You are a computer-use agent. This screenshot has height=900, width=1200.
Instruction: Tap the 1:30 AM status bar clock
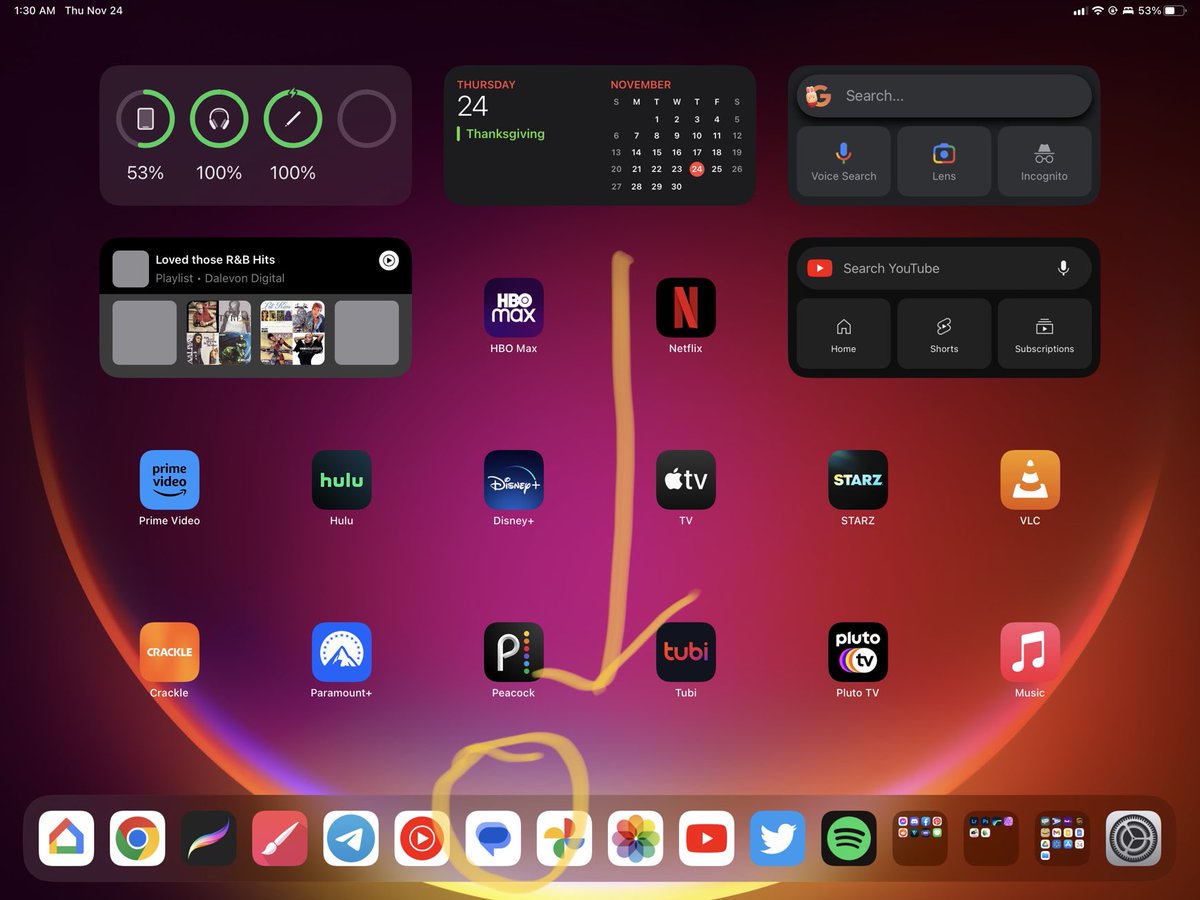click(x=35, y=10)
